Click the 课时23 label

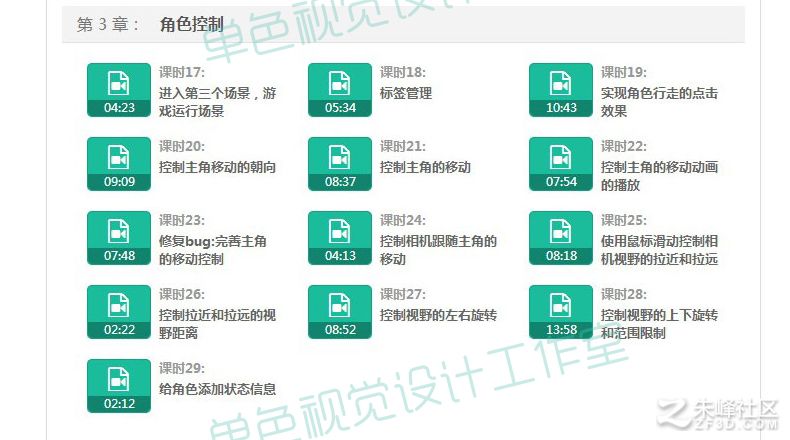(x=182, y=221)
